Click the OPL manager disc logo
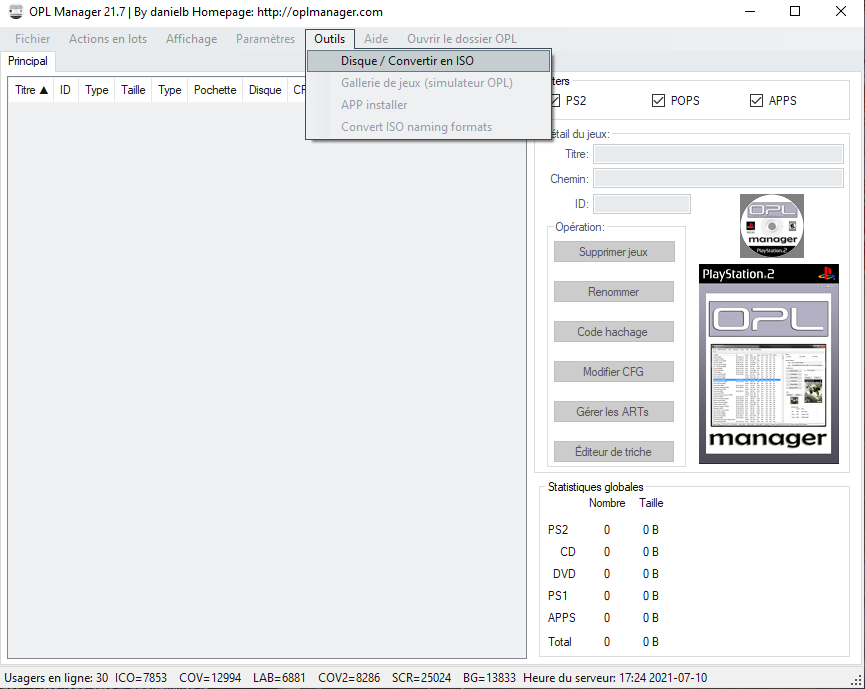The width and height of the screenshot is (865, 689). point(772,226)
